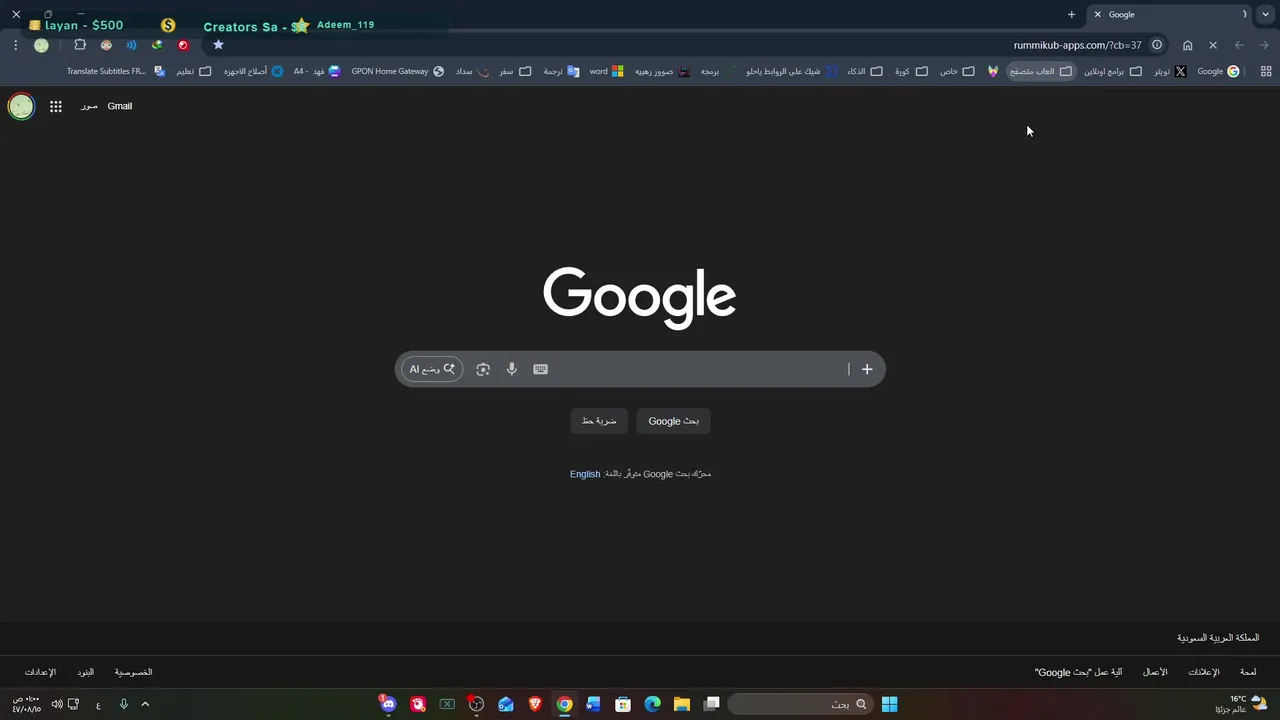Screen dimensions: 1280x720
Task: Open the 'برامج اونلاين' bookmark folder
Action: (1113, 71)
